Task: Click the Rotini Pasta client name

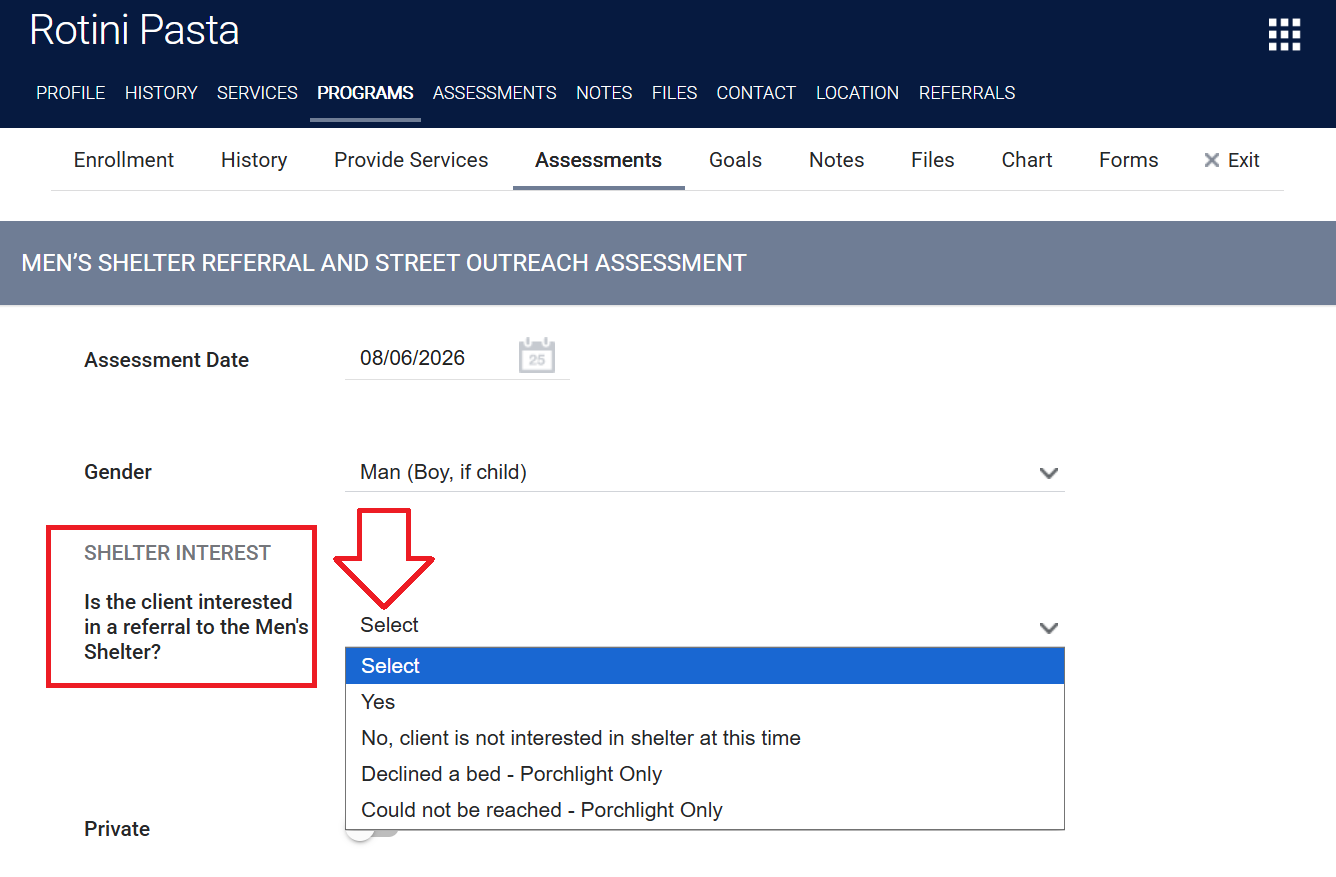Action: pos(134,30)
